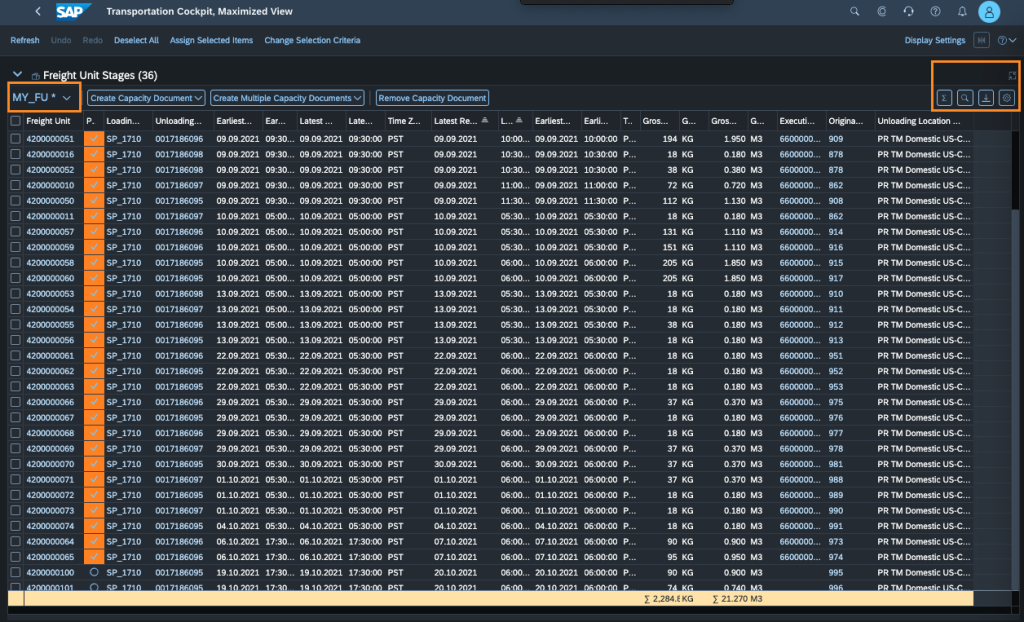Viewport: 1024px width, 622px height.
Task: Open unloading location link 0017186098 for 4200000016
Action: [179, 154]
